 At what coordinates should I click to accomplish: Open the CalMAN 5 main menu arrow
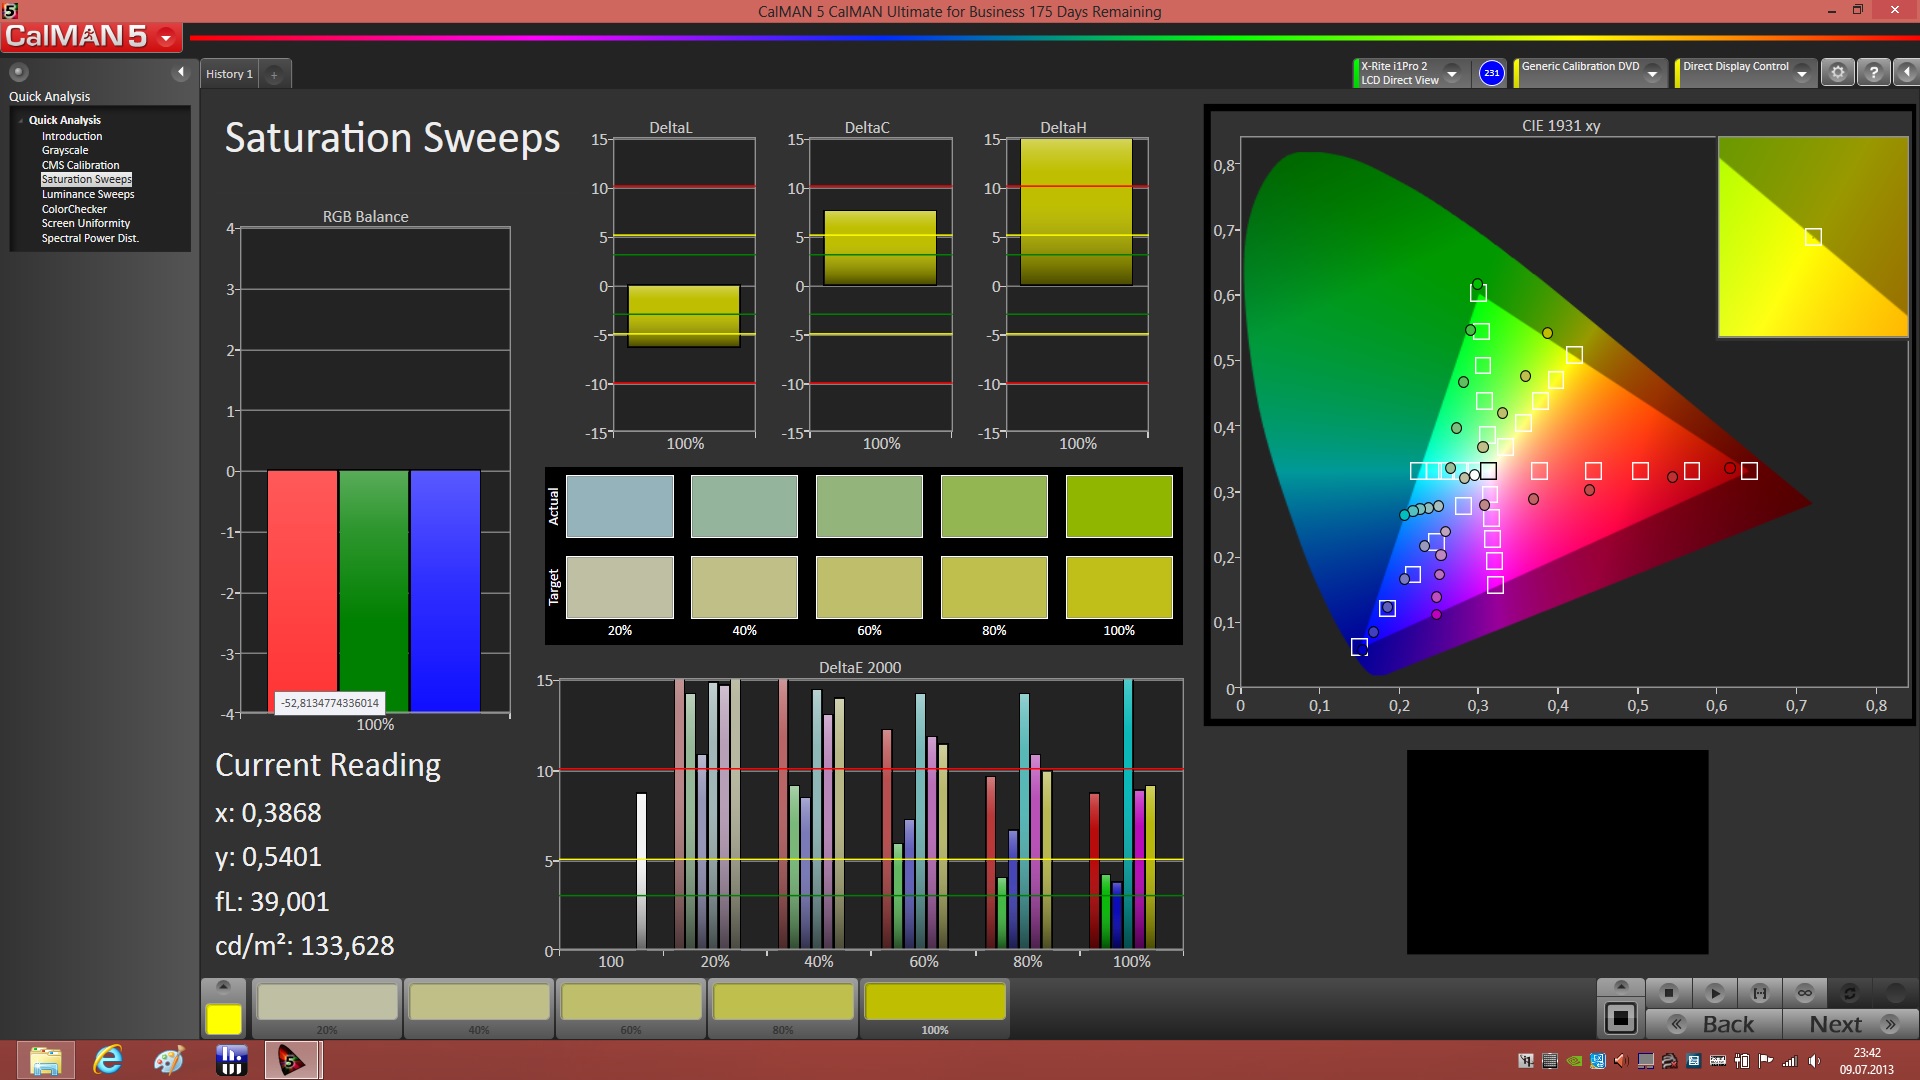tap(166, 38)
